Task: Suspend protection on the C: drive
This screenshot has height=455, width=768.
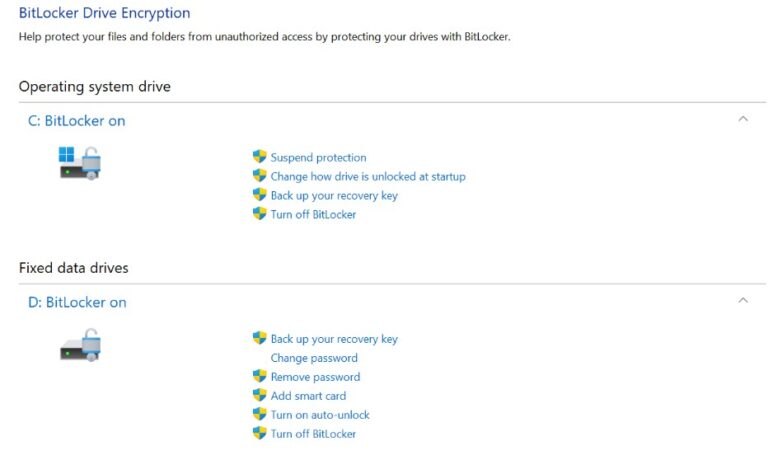Action: click(318, 158)
